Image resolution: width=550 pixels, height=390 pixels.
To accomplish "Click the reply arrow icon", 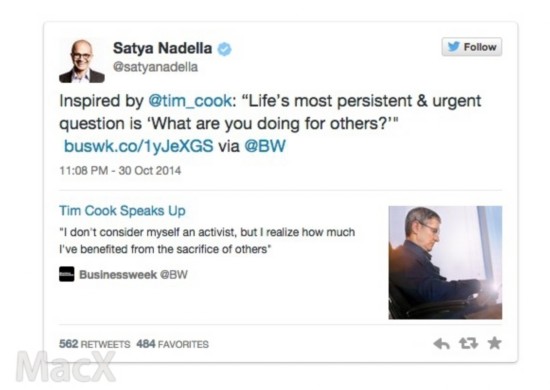I will (x=441, y=344).
